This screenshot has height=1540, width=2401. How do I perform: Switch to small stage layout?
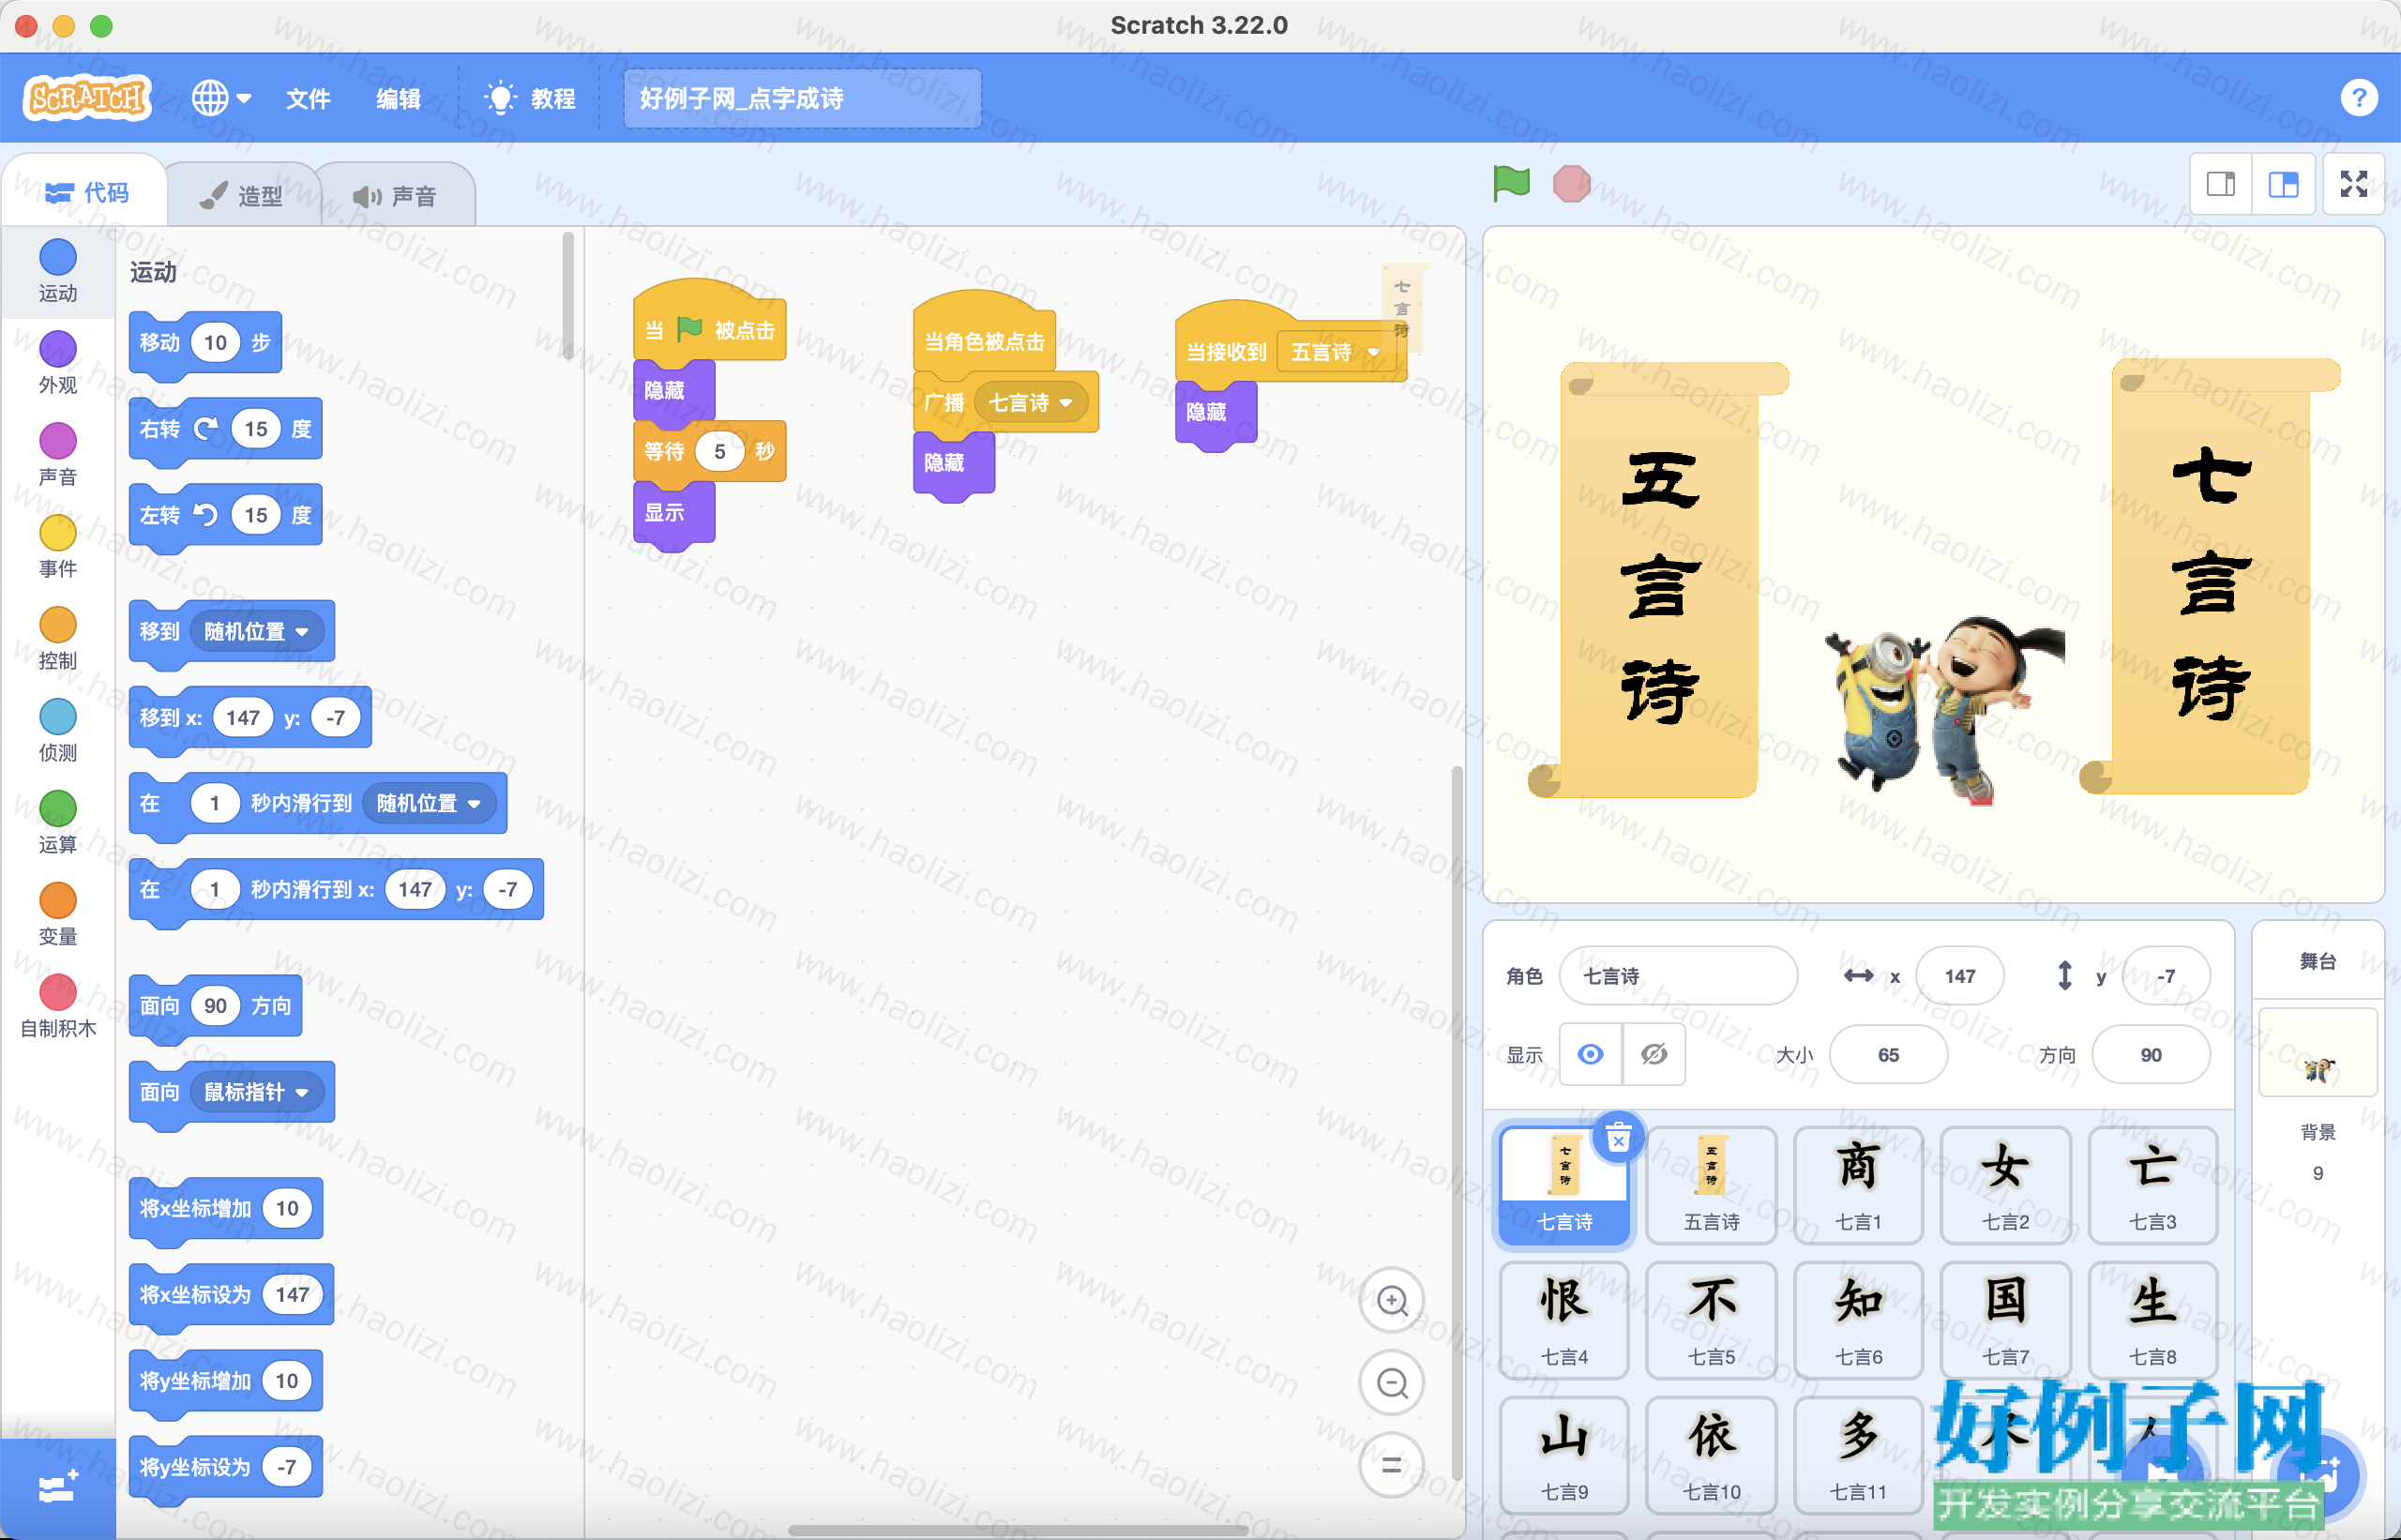coord(2221,184)
